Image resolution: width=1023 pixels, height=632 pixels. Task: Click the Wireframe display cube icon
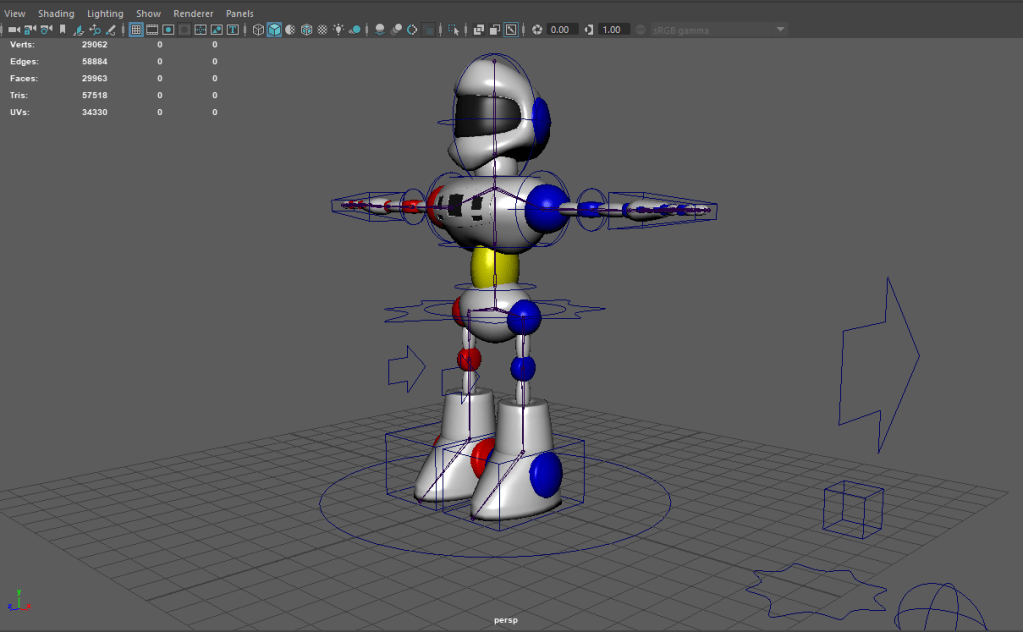(x=258, y=30)
